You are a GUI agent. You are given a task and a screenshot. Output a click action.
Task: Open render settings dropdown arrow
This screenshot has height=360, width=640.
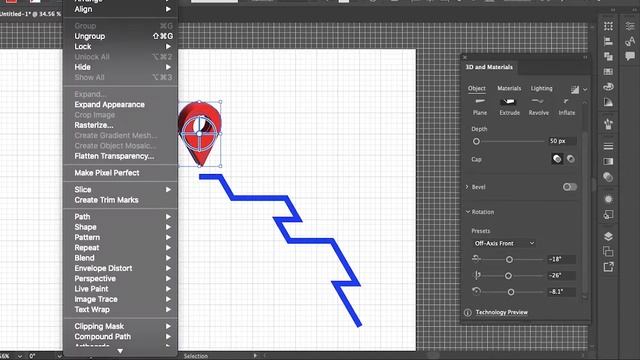coord(585,89)
